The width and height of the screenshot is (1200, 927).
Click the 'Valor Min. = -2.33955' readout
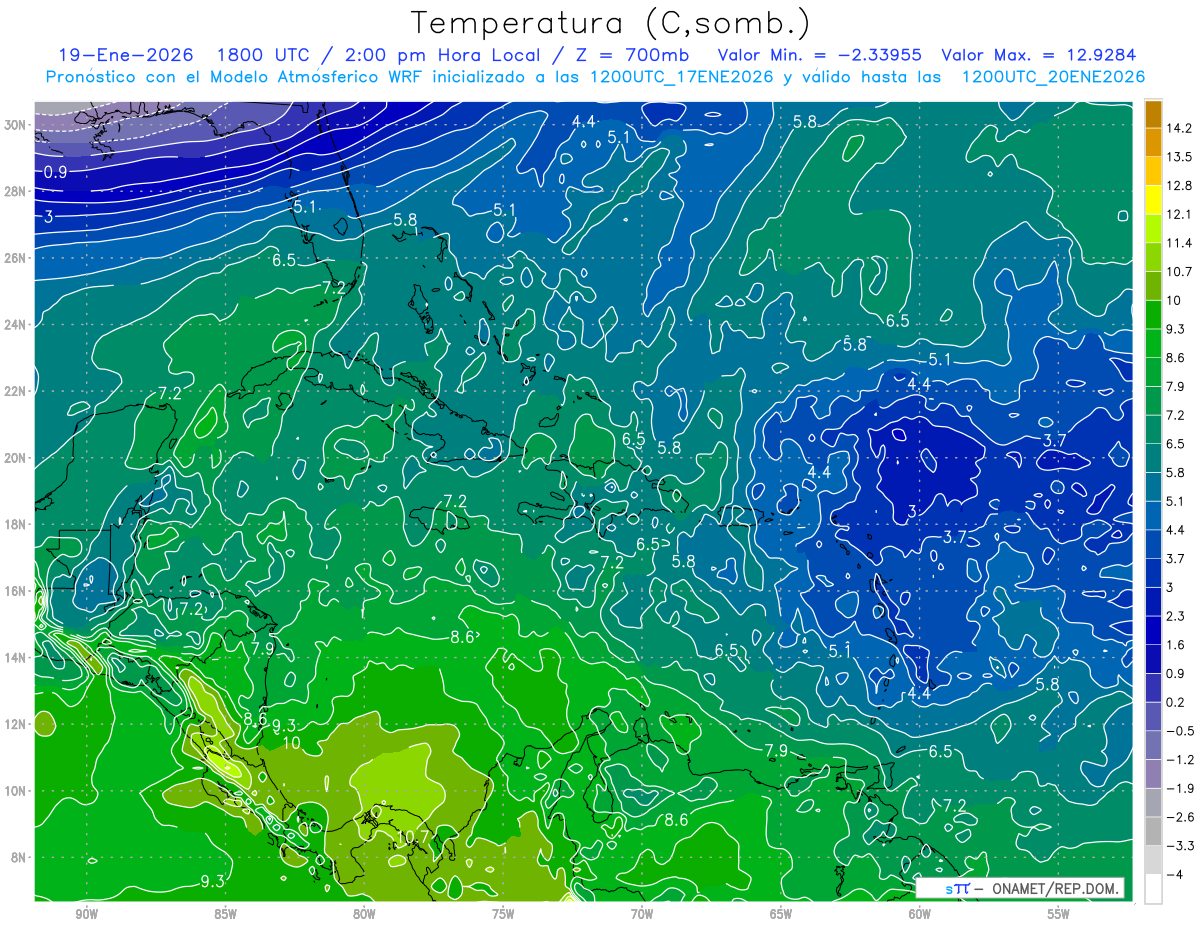(820, 55)
